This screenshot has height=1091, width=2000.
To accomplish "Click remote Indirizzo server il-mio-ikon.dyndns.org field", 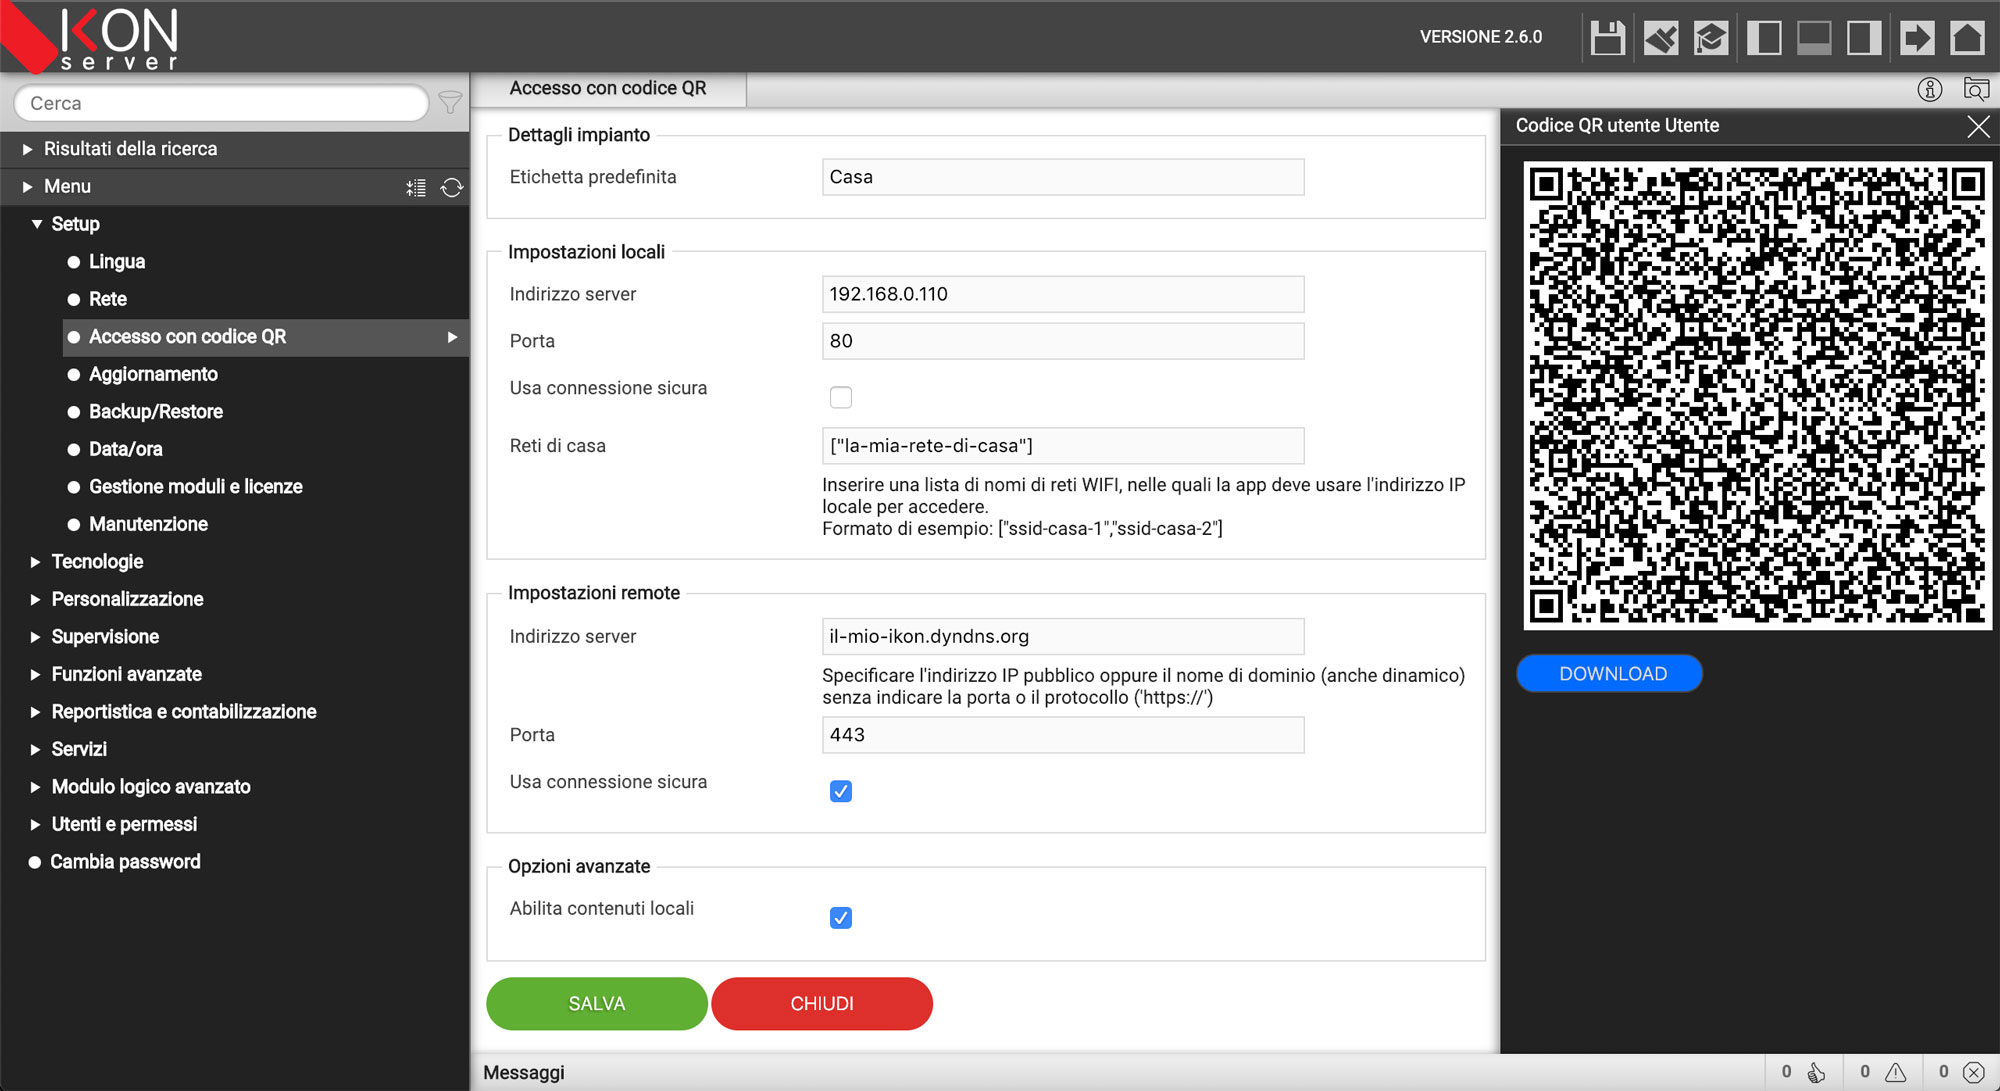I will pos(1063,636).
